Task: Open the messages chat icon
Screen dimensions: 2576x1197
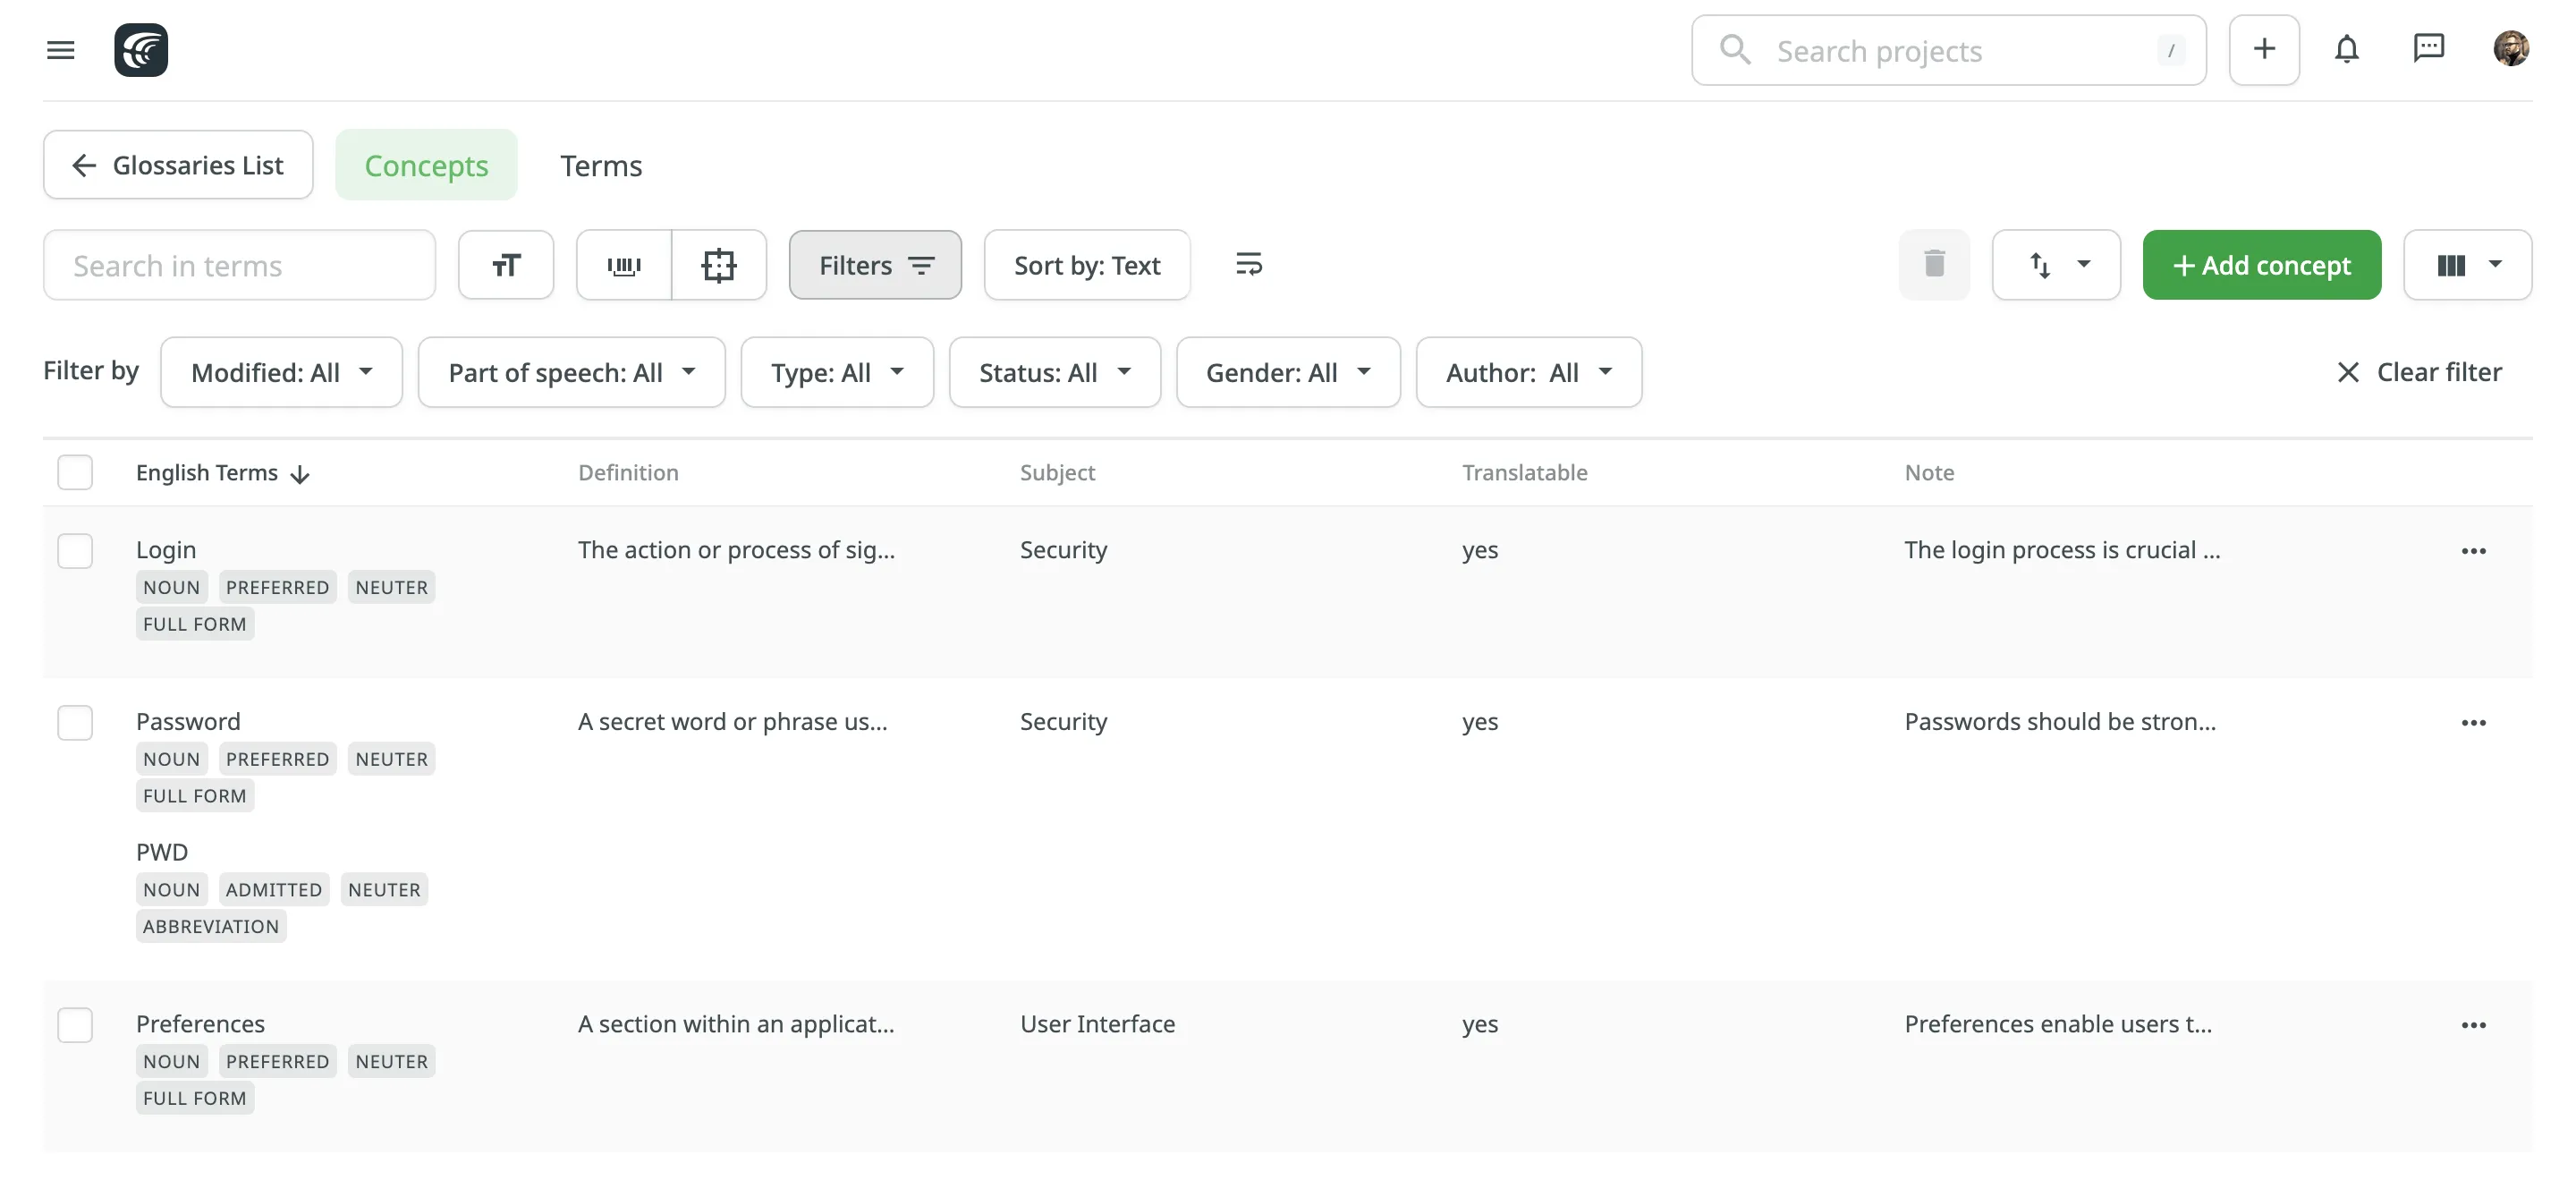Action: [x=2428, y=49]
